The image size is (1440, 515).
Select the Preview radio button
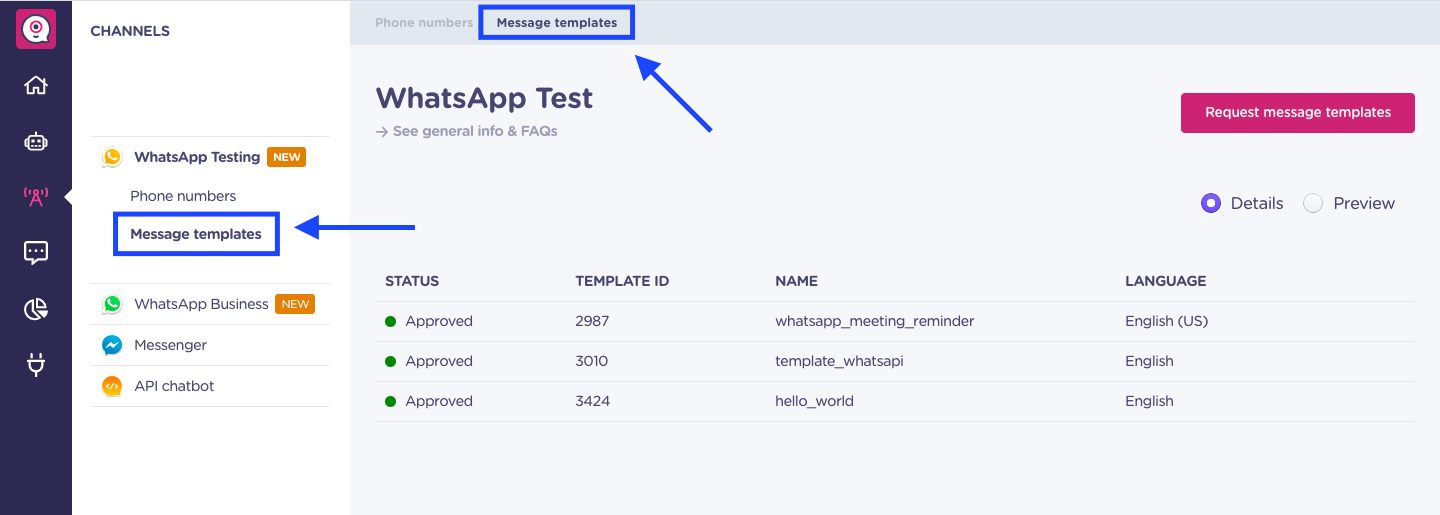click(1313, 203)
